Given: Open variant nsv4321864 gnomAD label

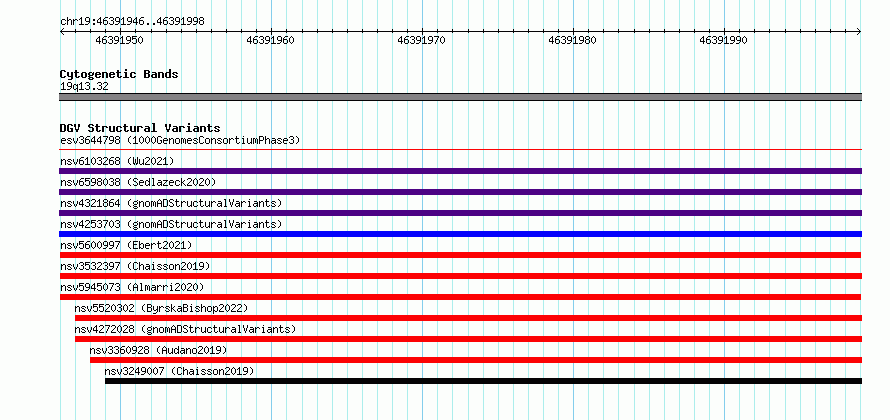Looking at the screenshot, I should (171, 203).
